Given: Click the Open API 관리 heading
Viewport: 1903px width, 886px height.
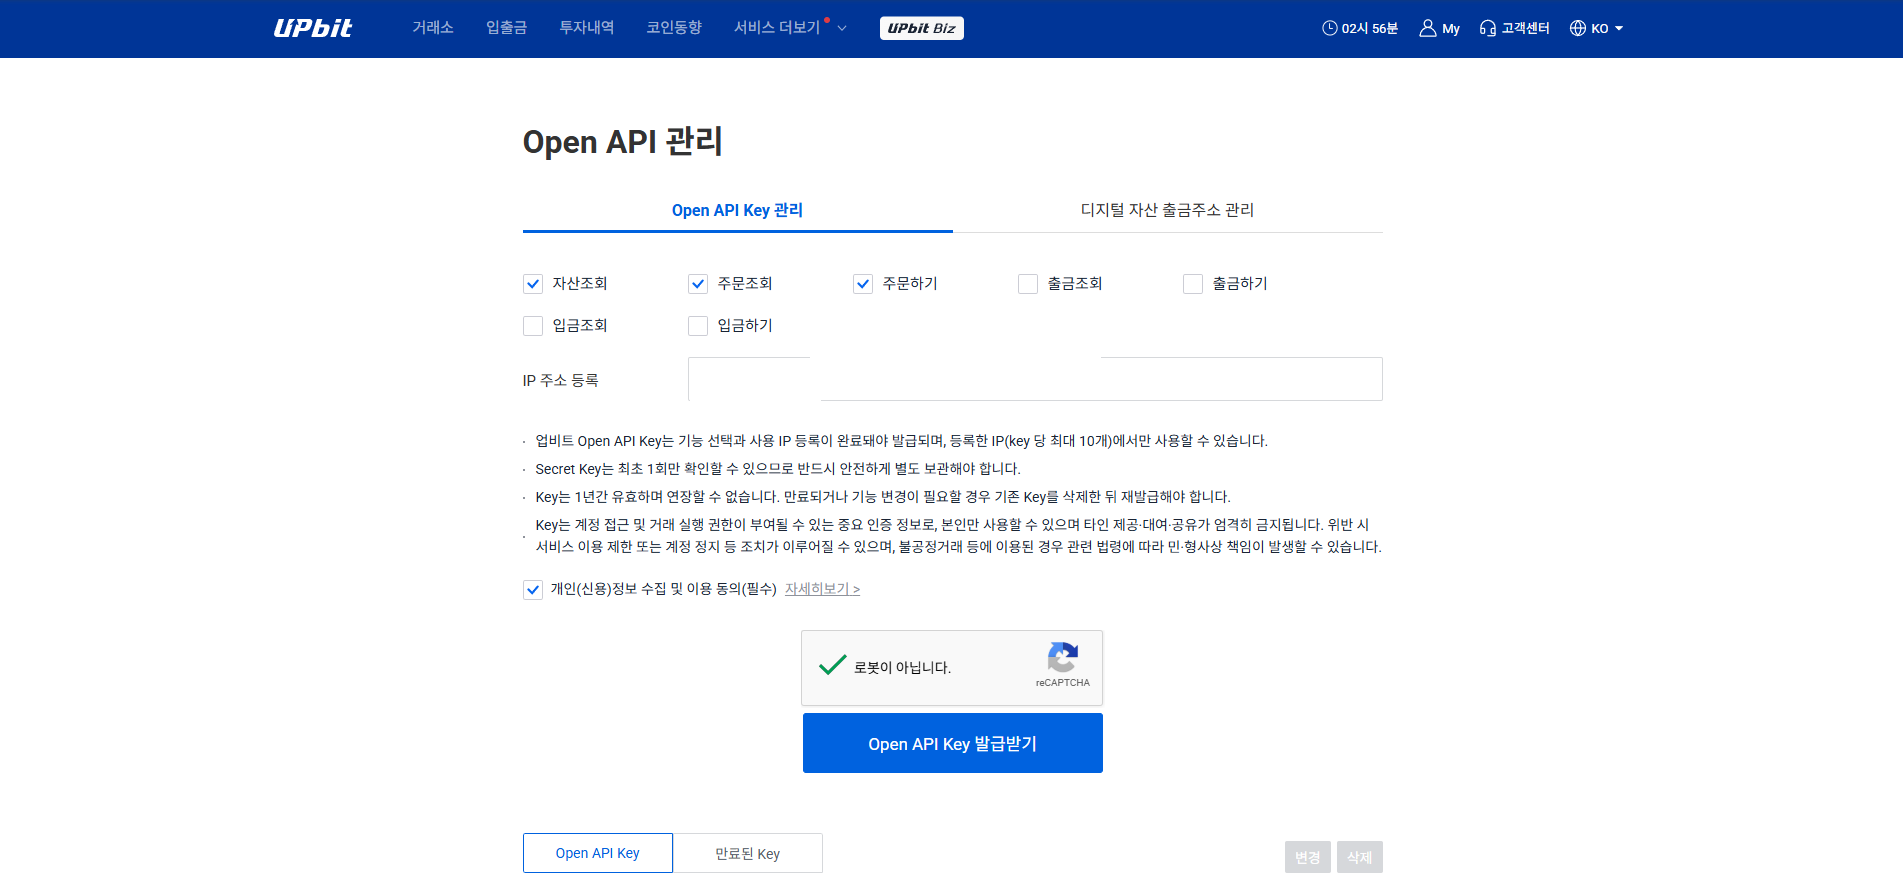Looking at the screenshot, I should [622, 142].
